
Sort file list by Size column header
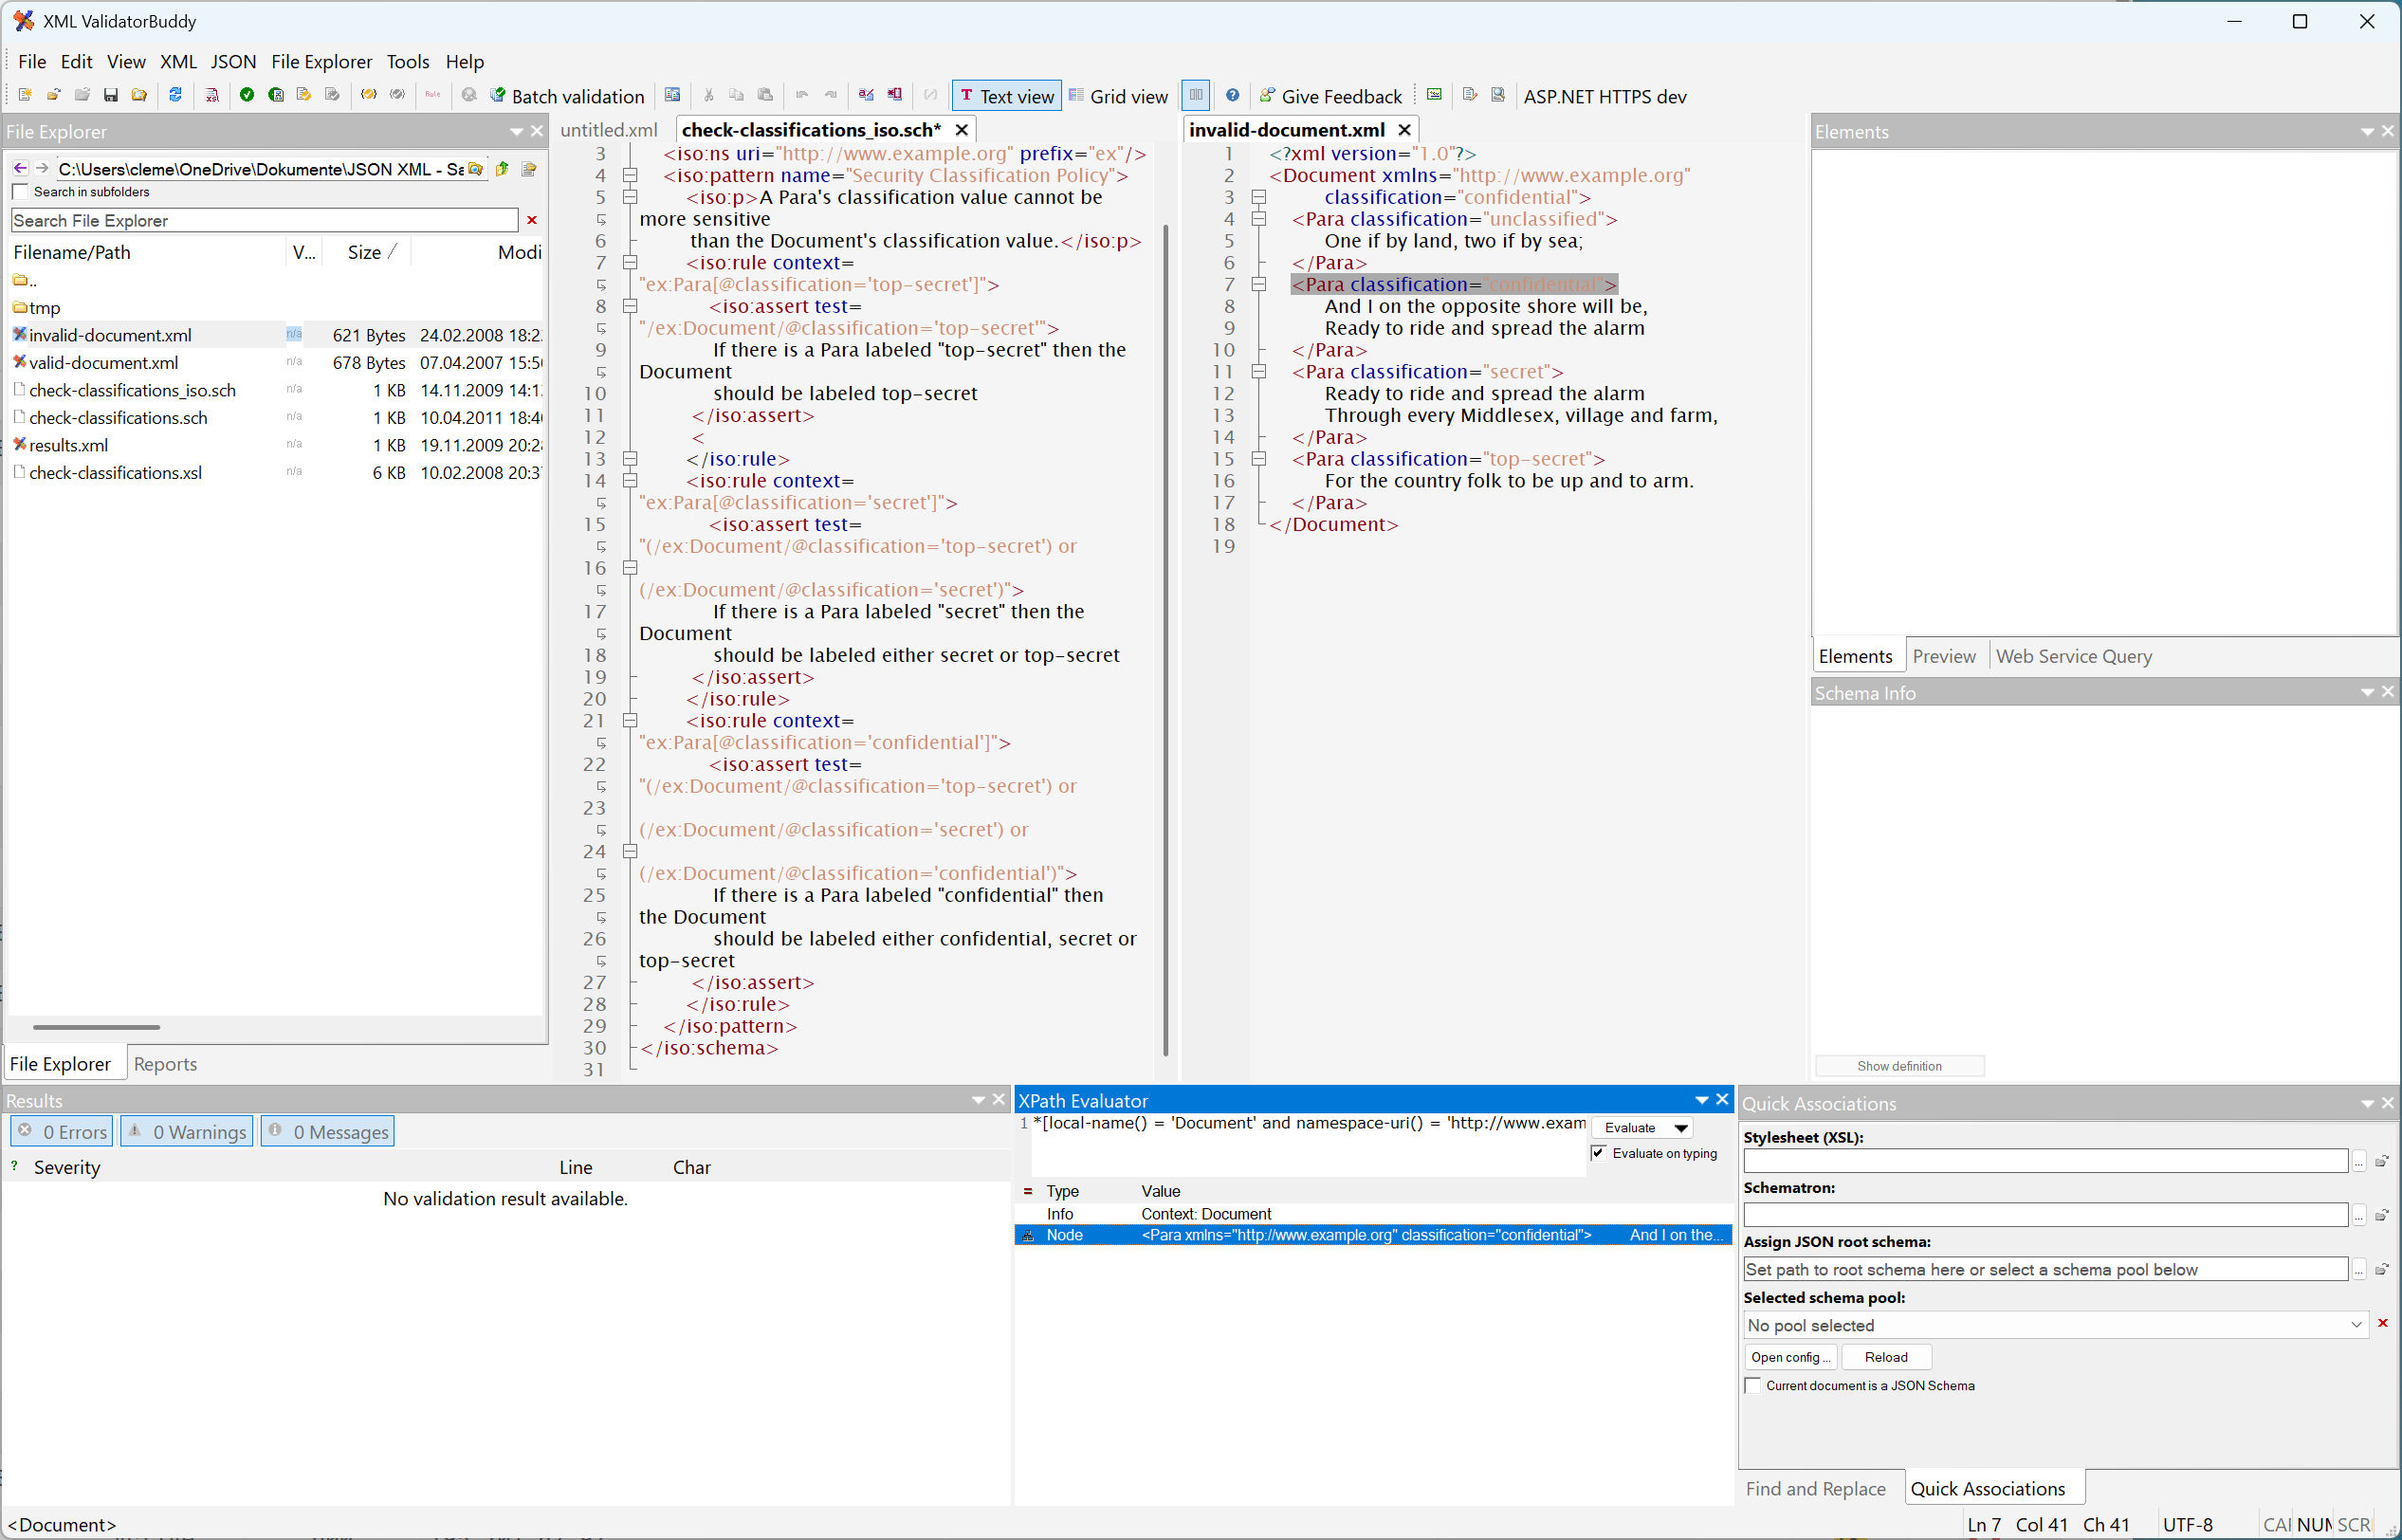click(365, 252)
